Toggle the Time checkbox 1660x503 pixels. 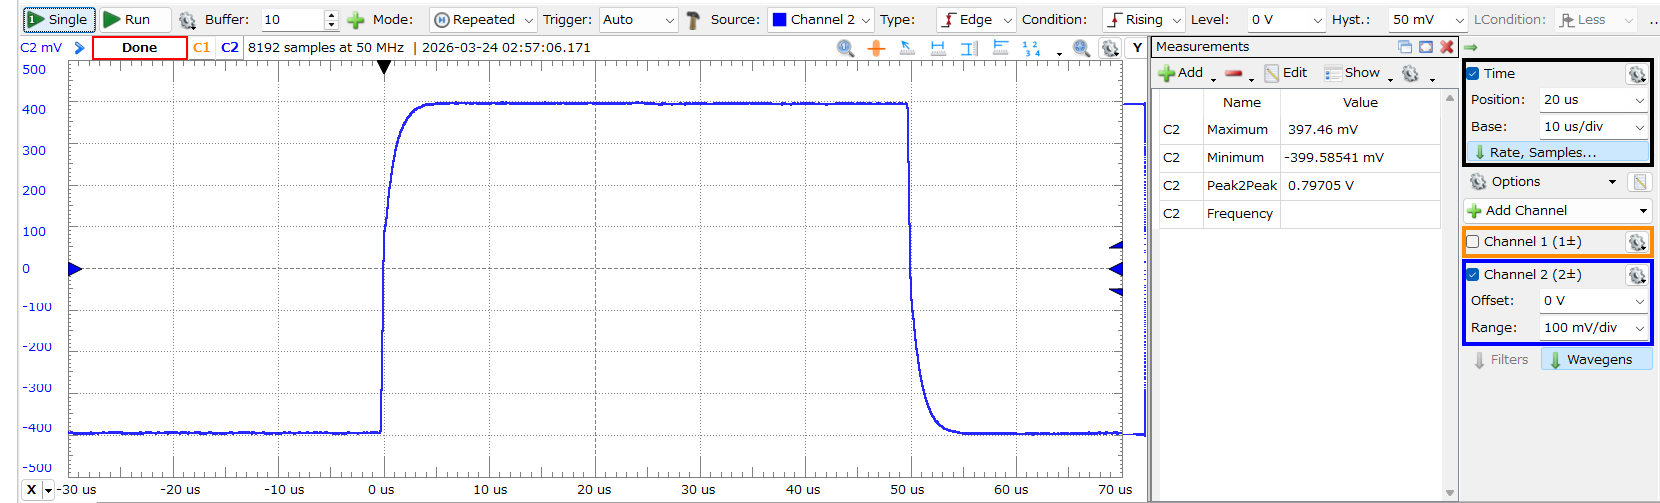tap(1472, 73)
